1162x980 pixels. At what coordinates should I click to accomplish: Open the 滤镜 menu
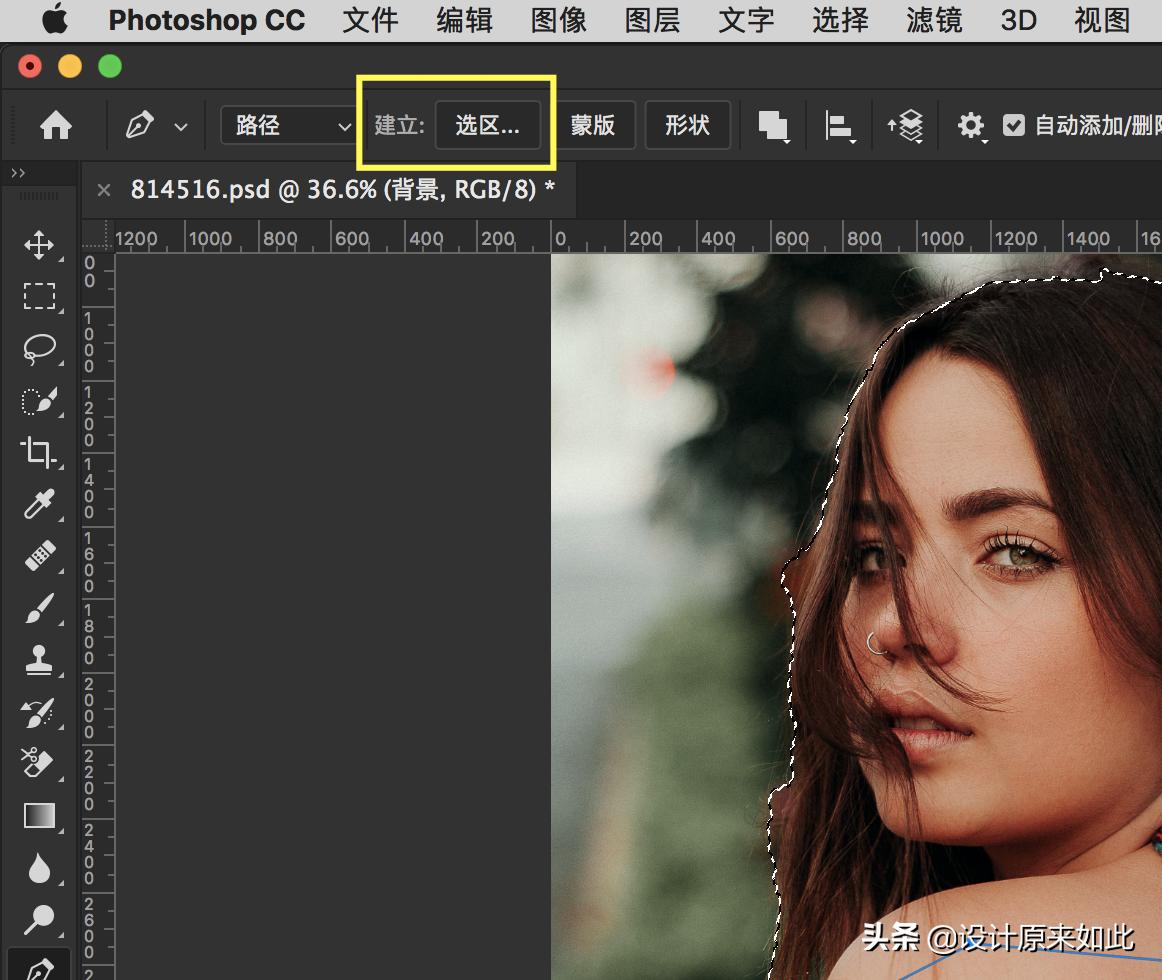pos(934,20)
